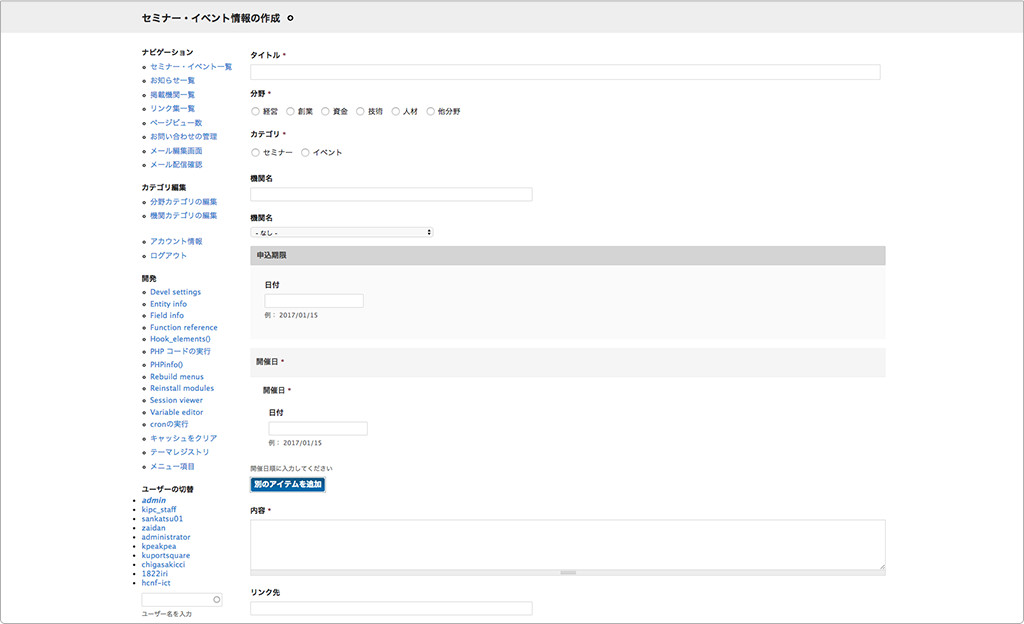This screenshot has height=624, width=1024.
Task: Open the 機関名 dropdown showing なし
Action: [x=342, y=232]
